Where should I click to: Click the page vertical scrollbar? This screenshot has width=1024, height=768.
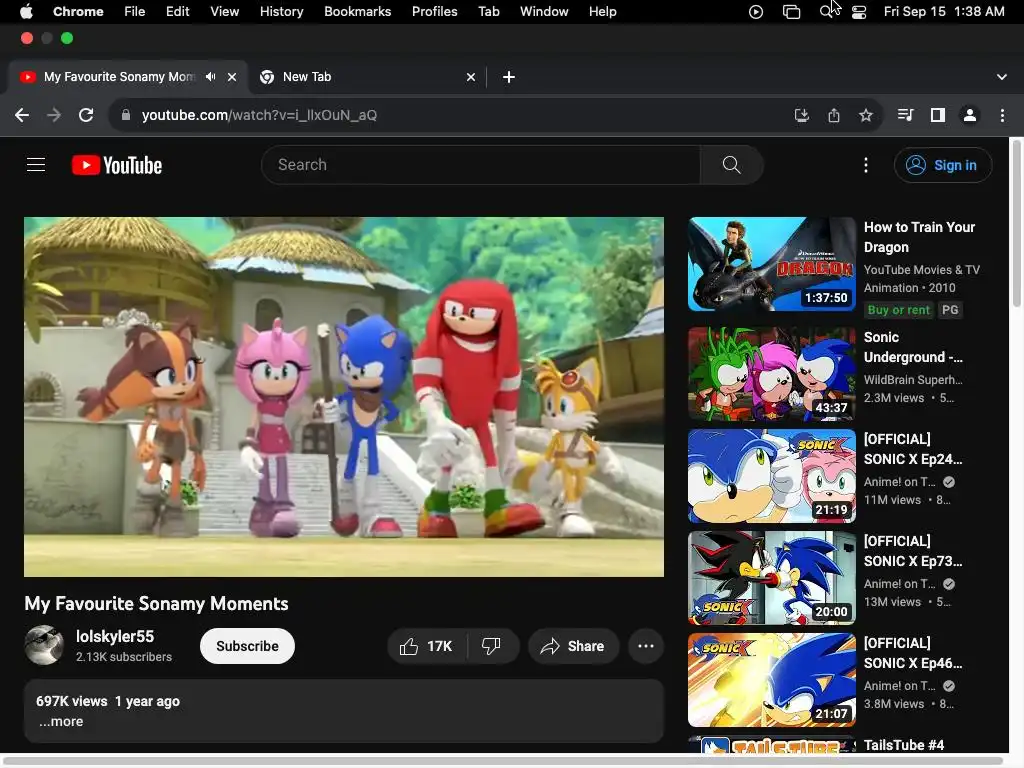(1016, 222)
